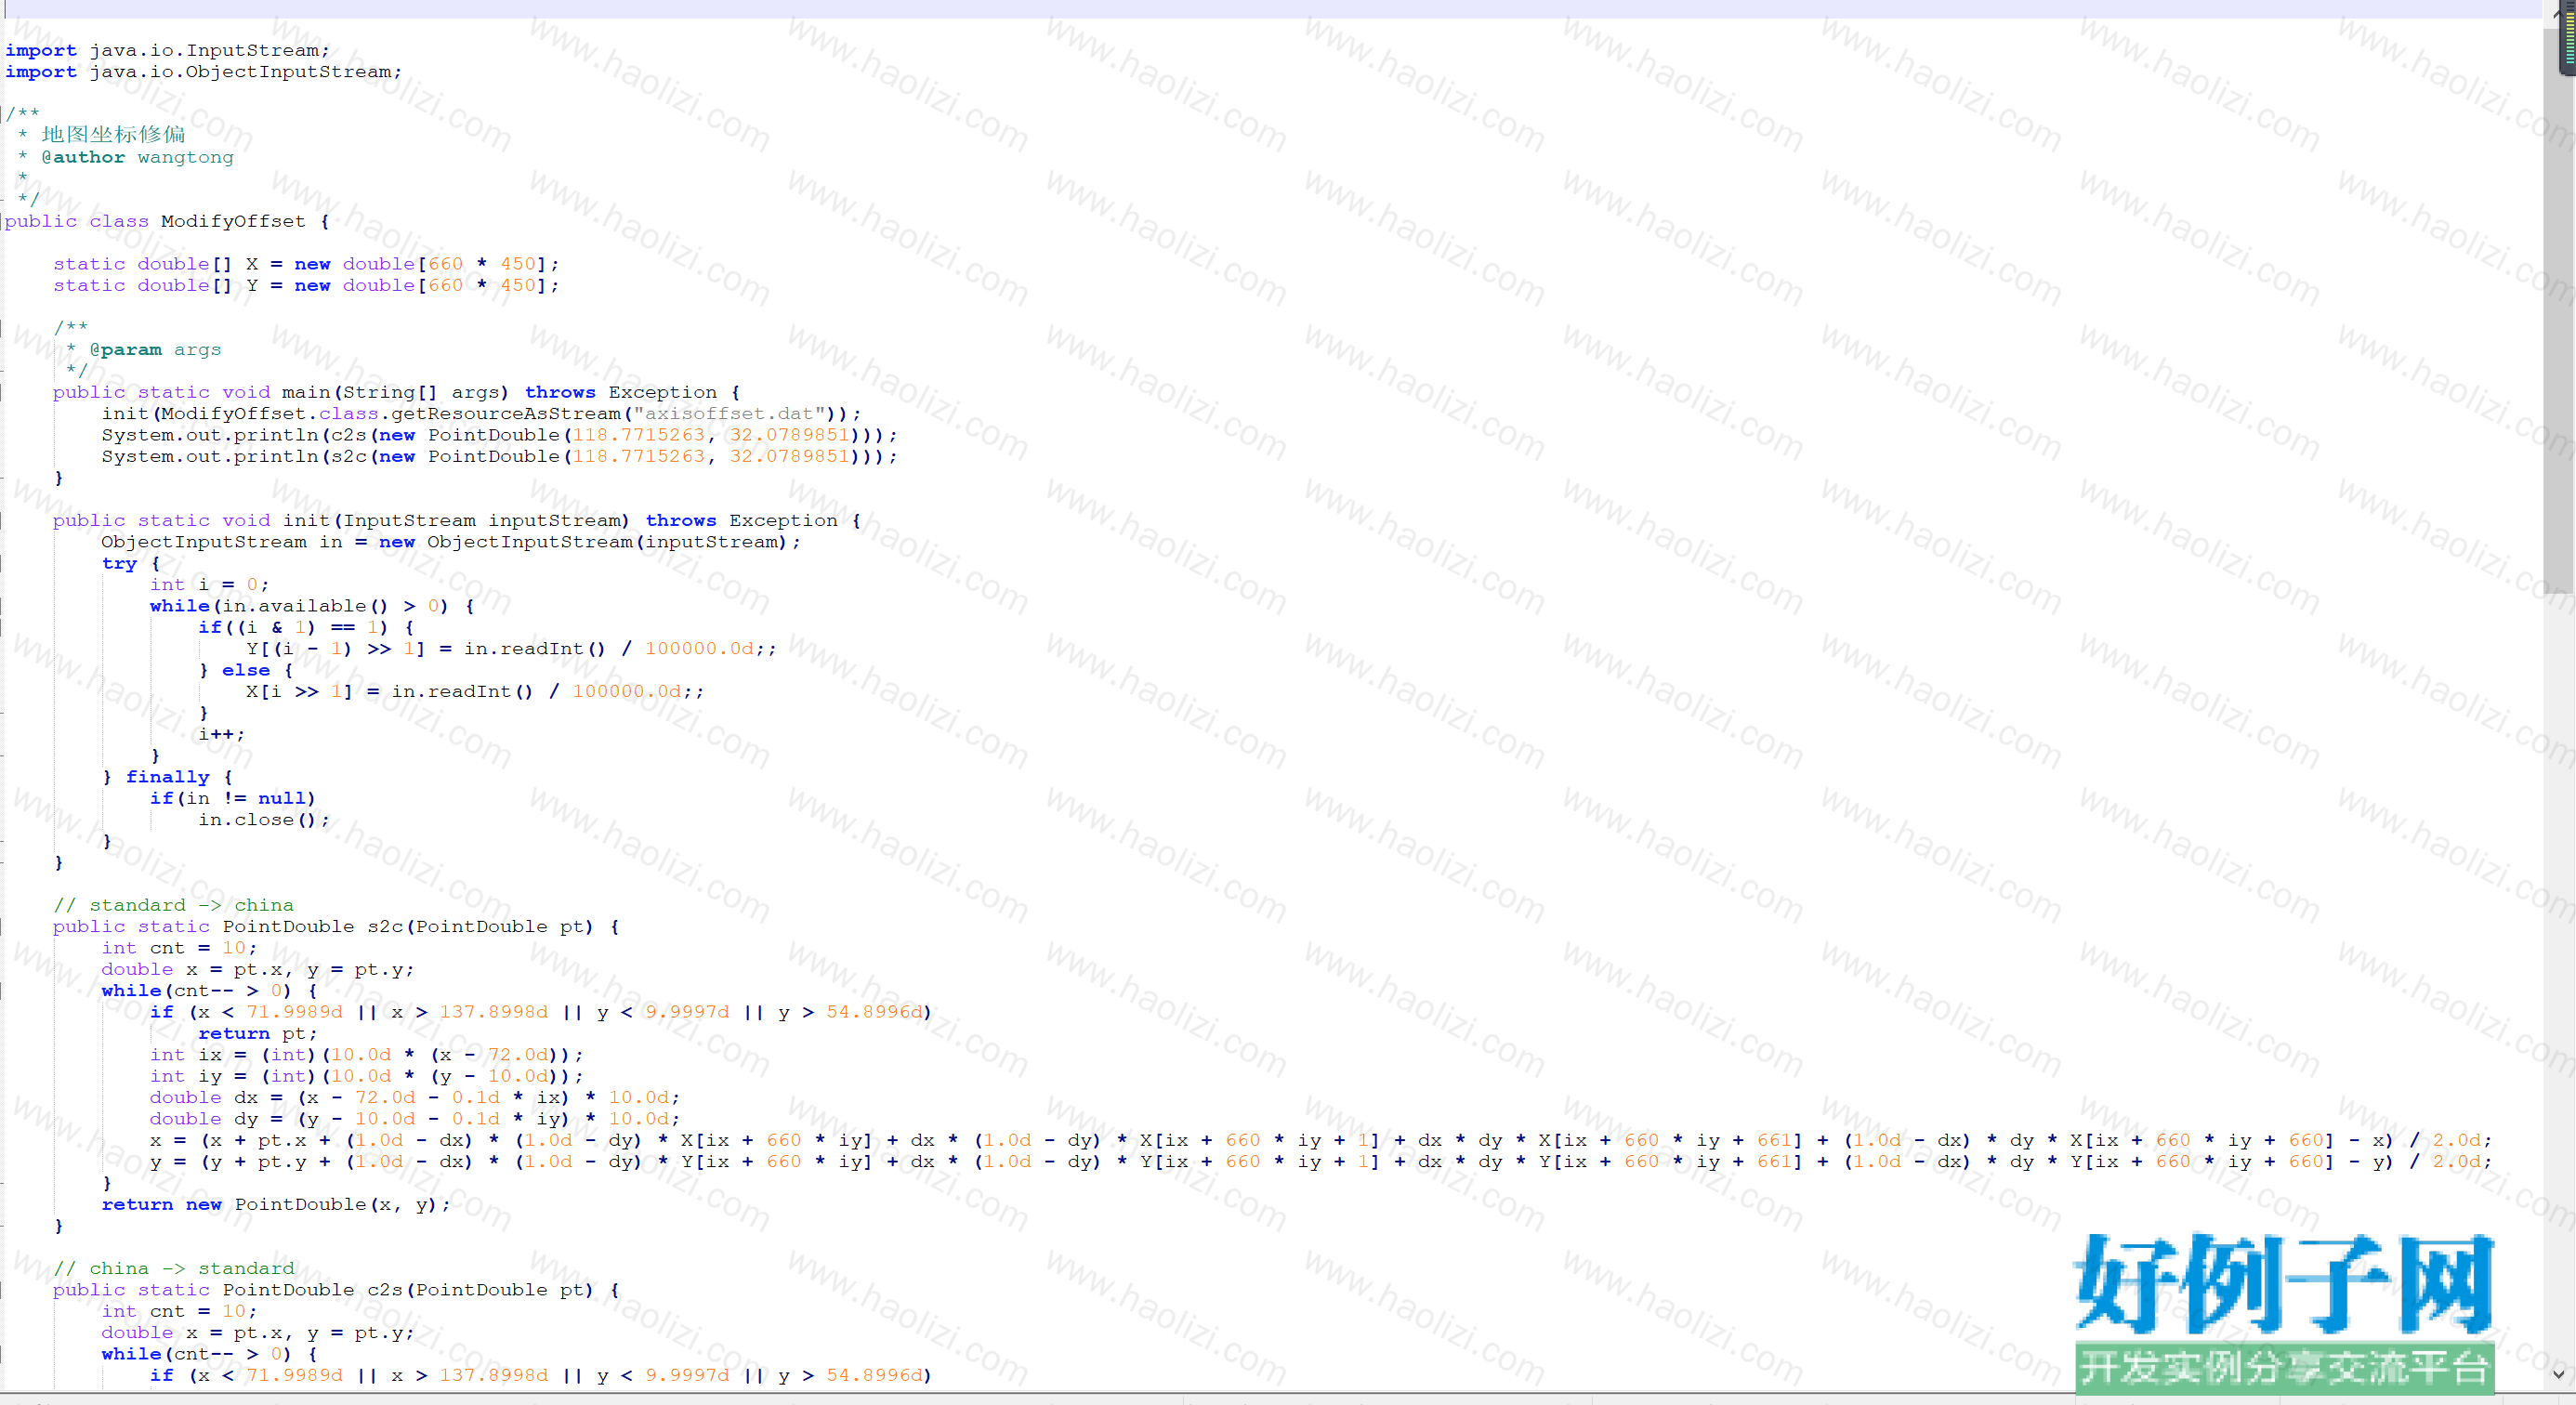Click the comment '// china -> standard'
The width and height of the screenshot is (2576, 1405).
click(x=174, y=1269)
